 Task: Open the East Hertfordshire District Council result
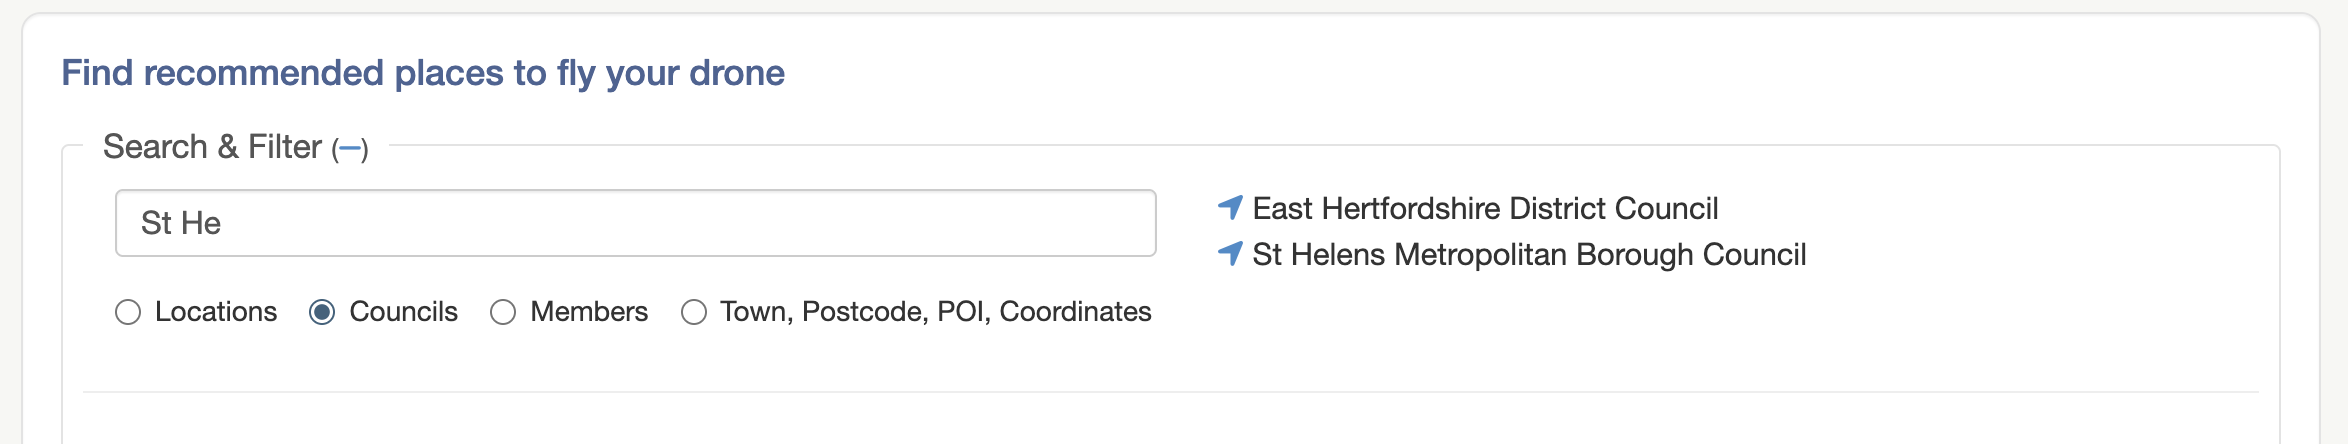(x=1485, y=208)
